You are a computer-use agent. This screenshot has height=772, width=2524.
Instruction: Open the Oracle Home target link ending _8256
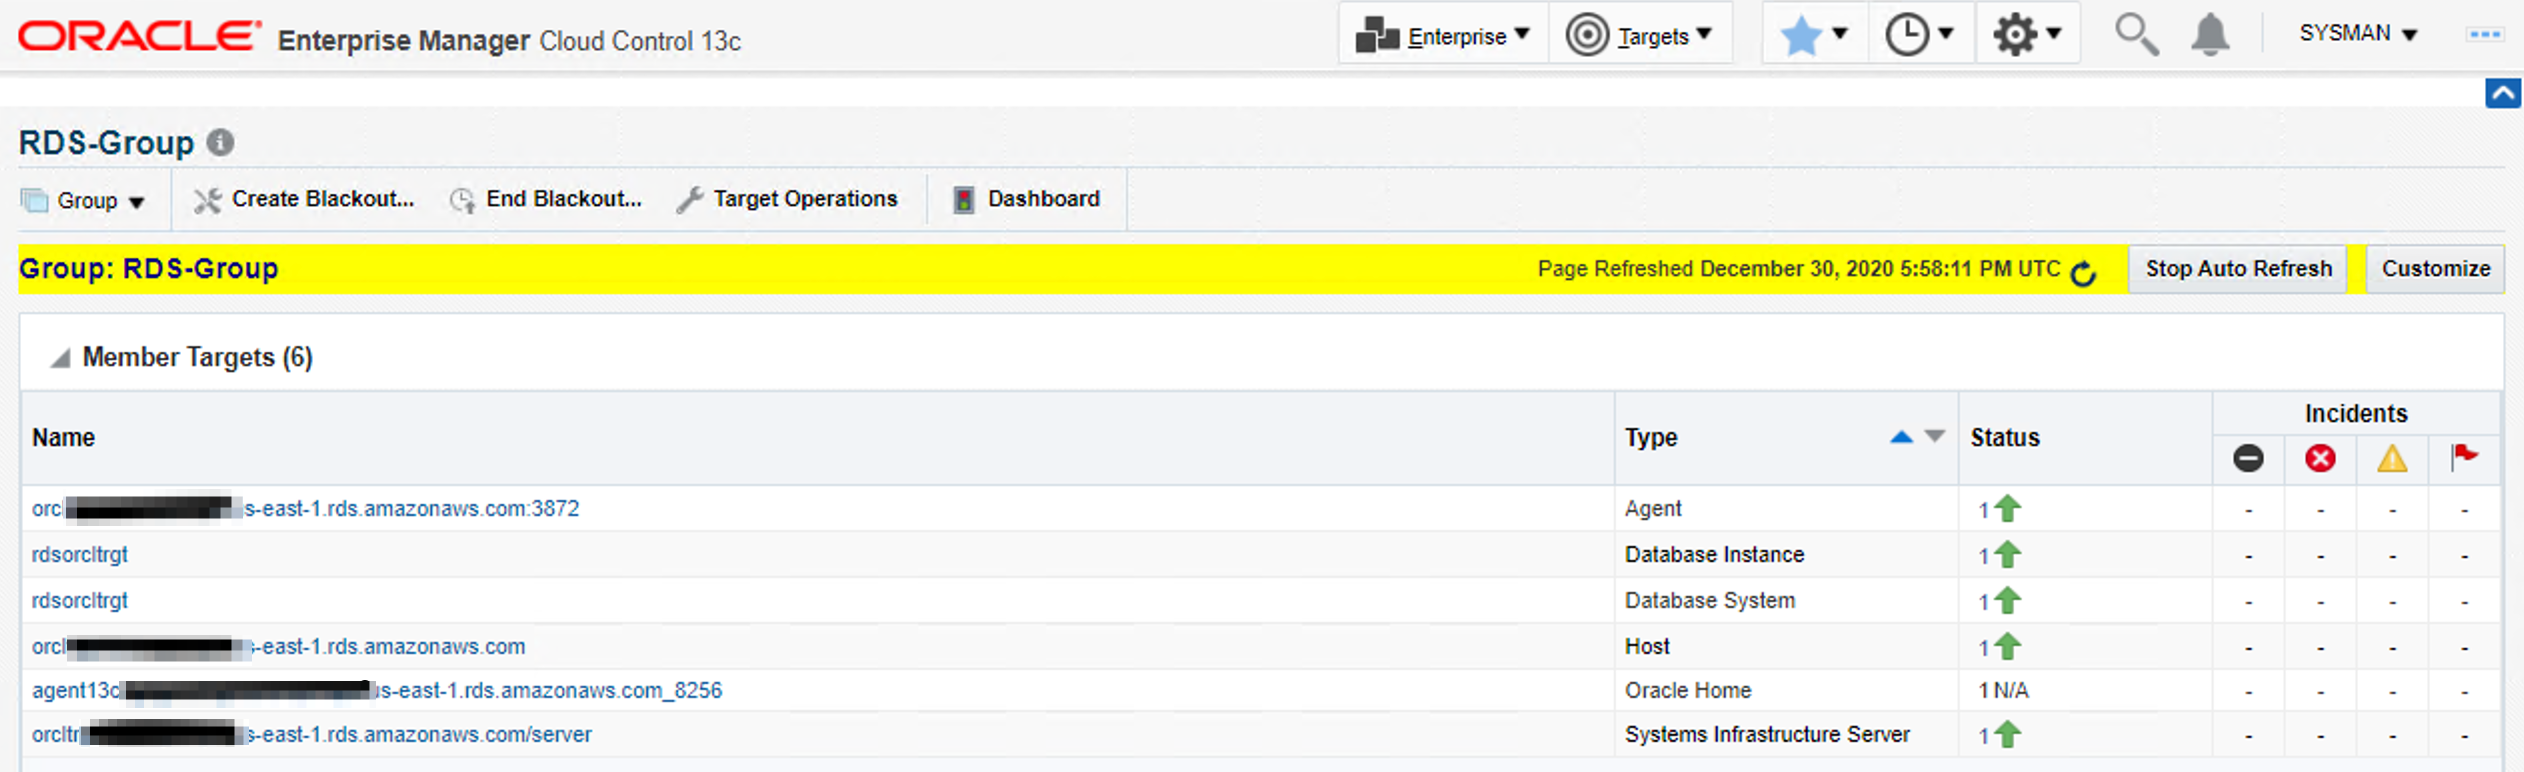(377, 691)
